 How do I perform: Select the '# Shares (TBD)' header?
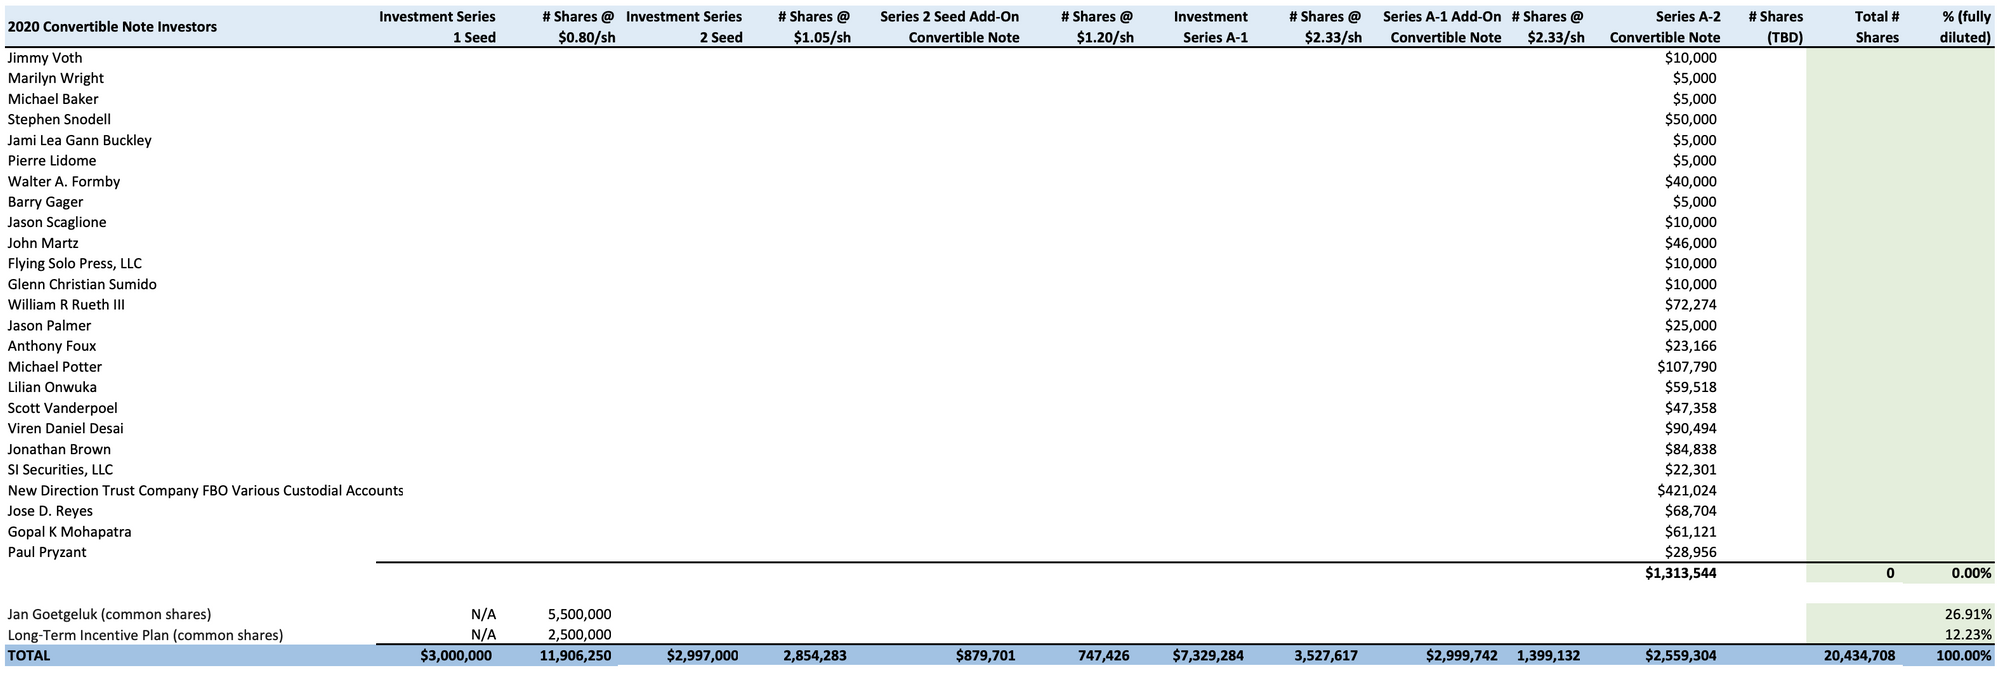[1775, 27]
